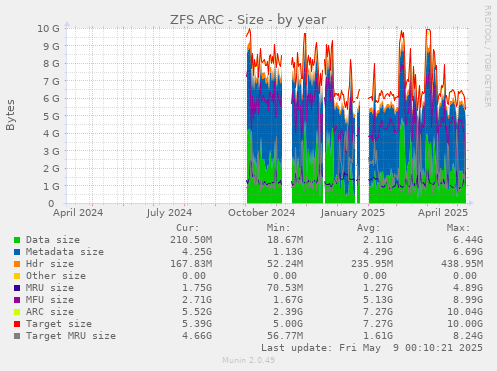Click Hdr size average value 235.95M

point(372,264)
